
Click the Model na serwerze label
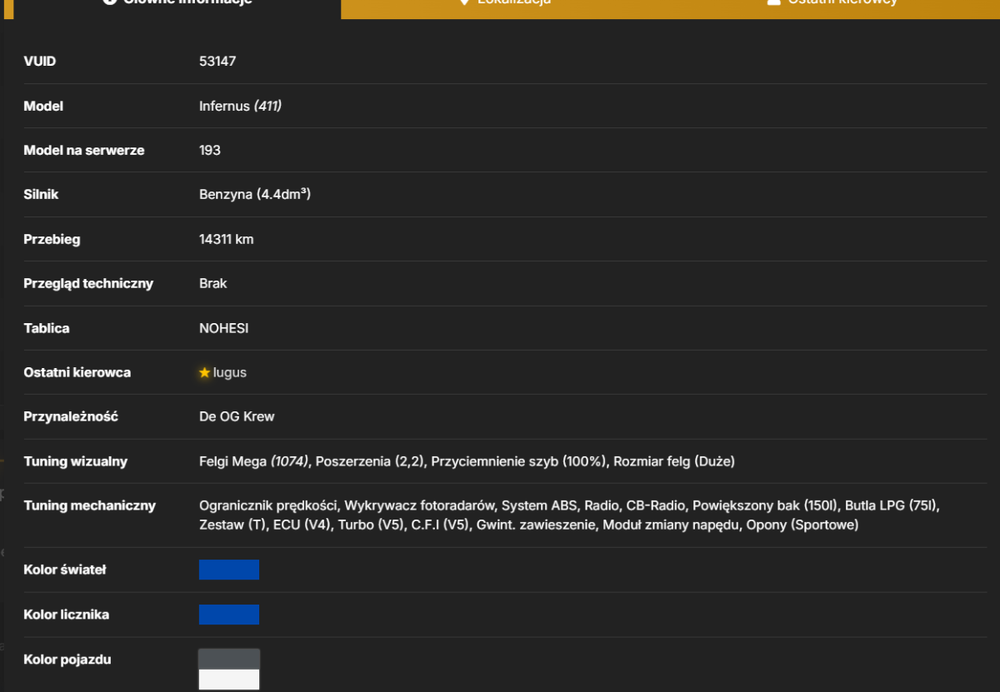84,150
